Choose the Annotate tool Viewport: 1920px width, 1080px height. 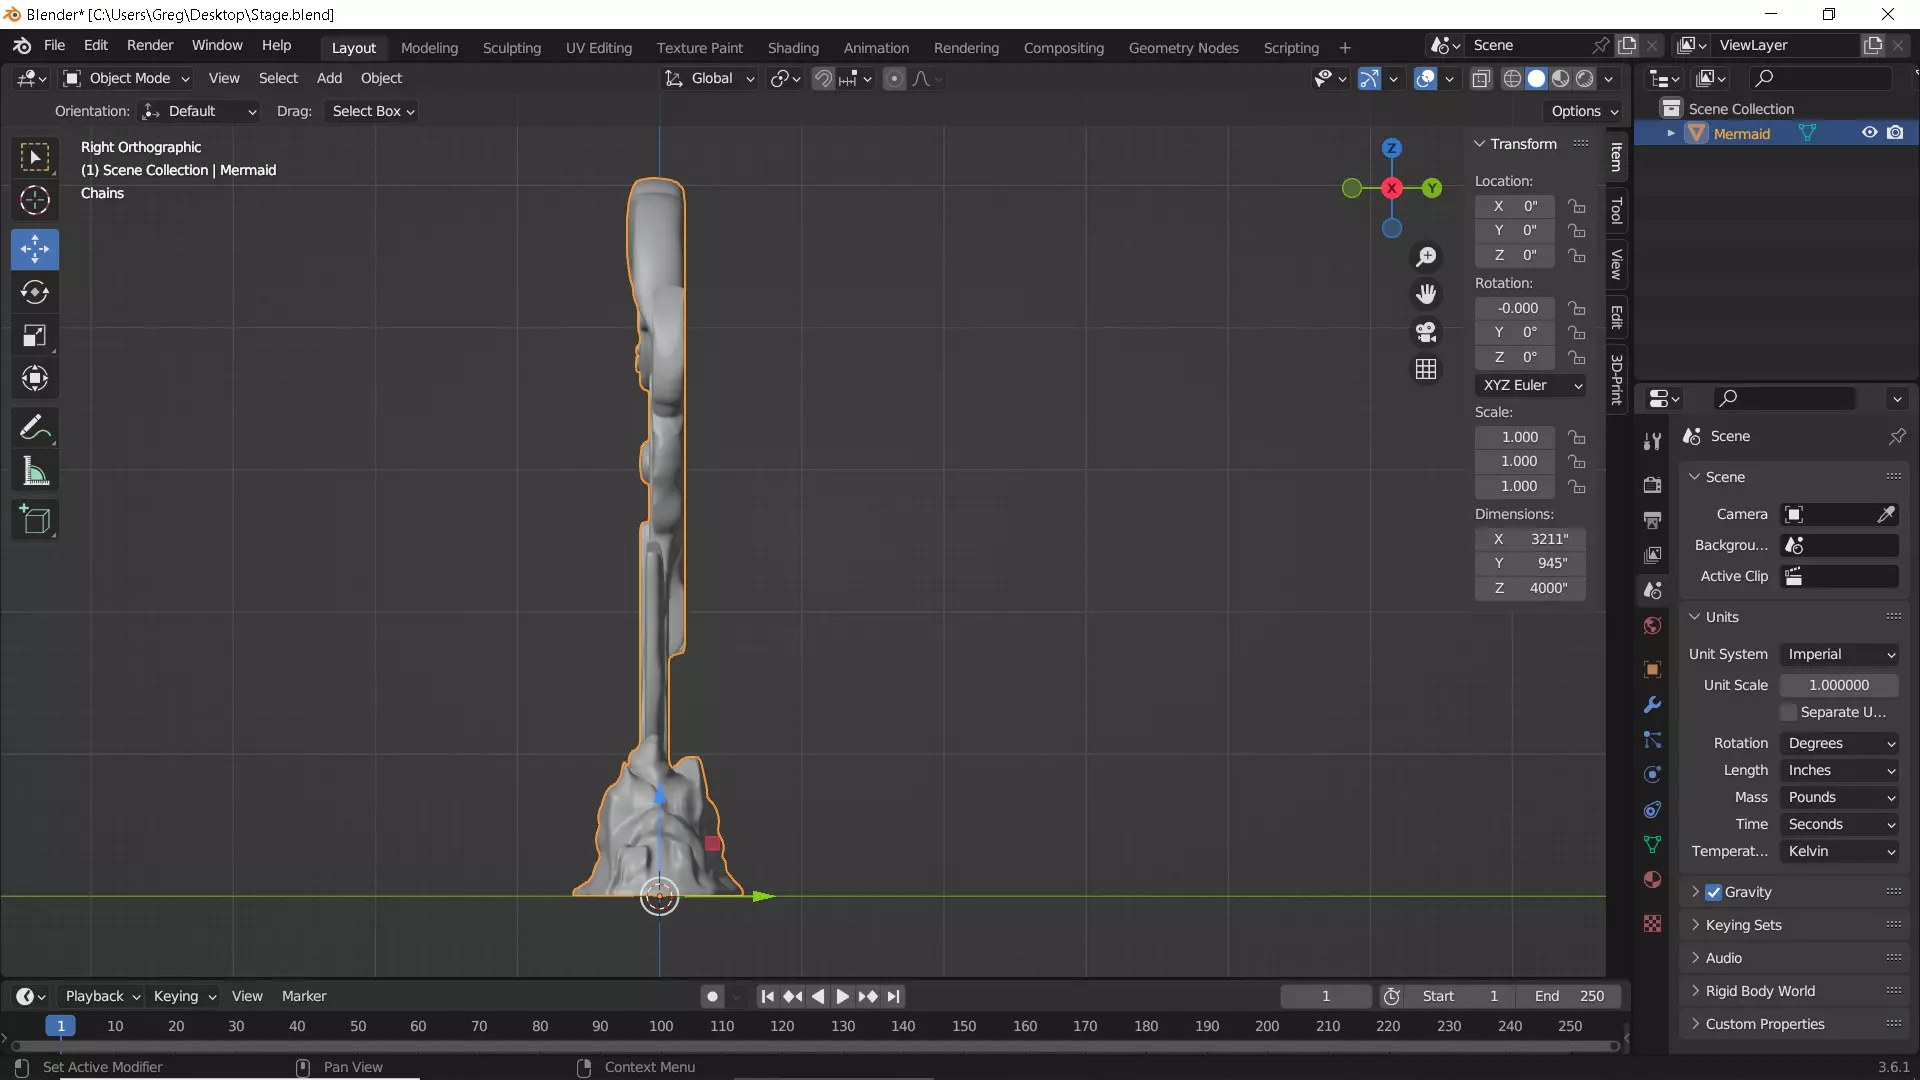35,428
